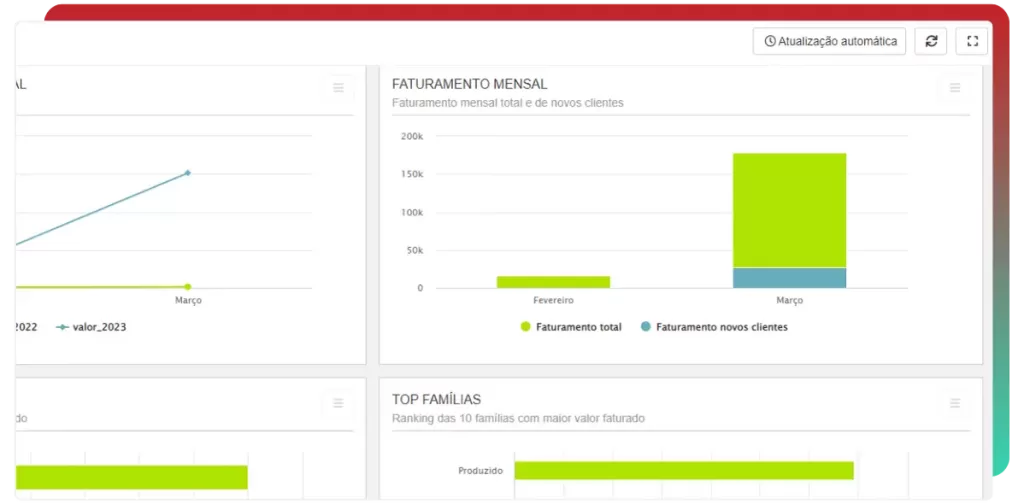The image size is (1024, 504).
Task: Click the green Março data point on line chart
Action: pyautogui.click(x=187, y=287)
